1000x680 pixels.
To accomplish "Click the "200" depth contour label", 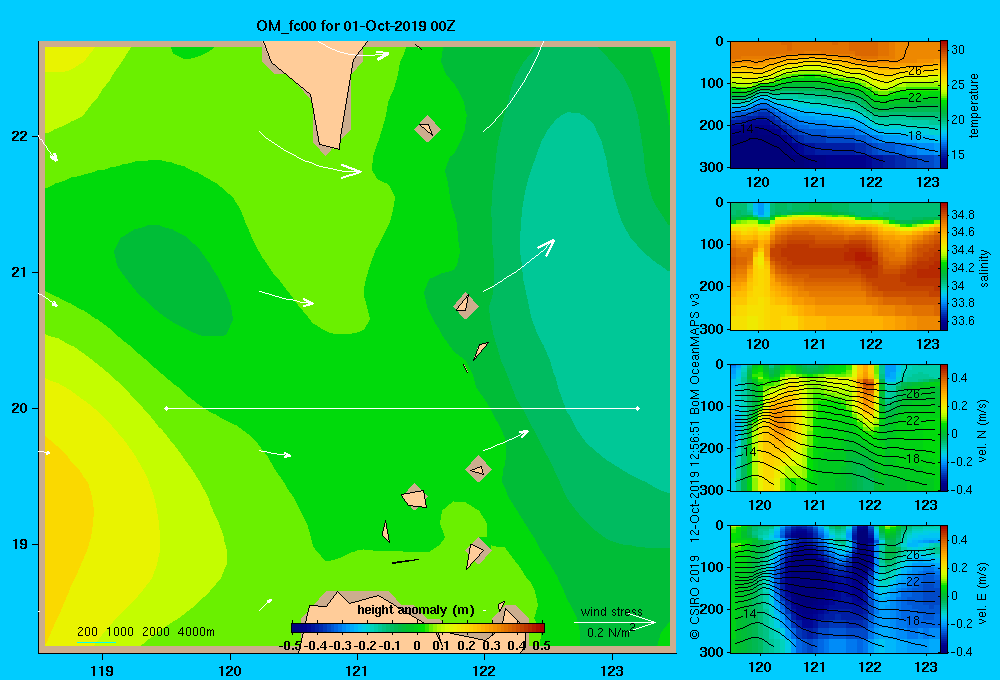I will click(87, 632).
